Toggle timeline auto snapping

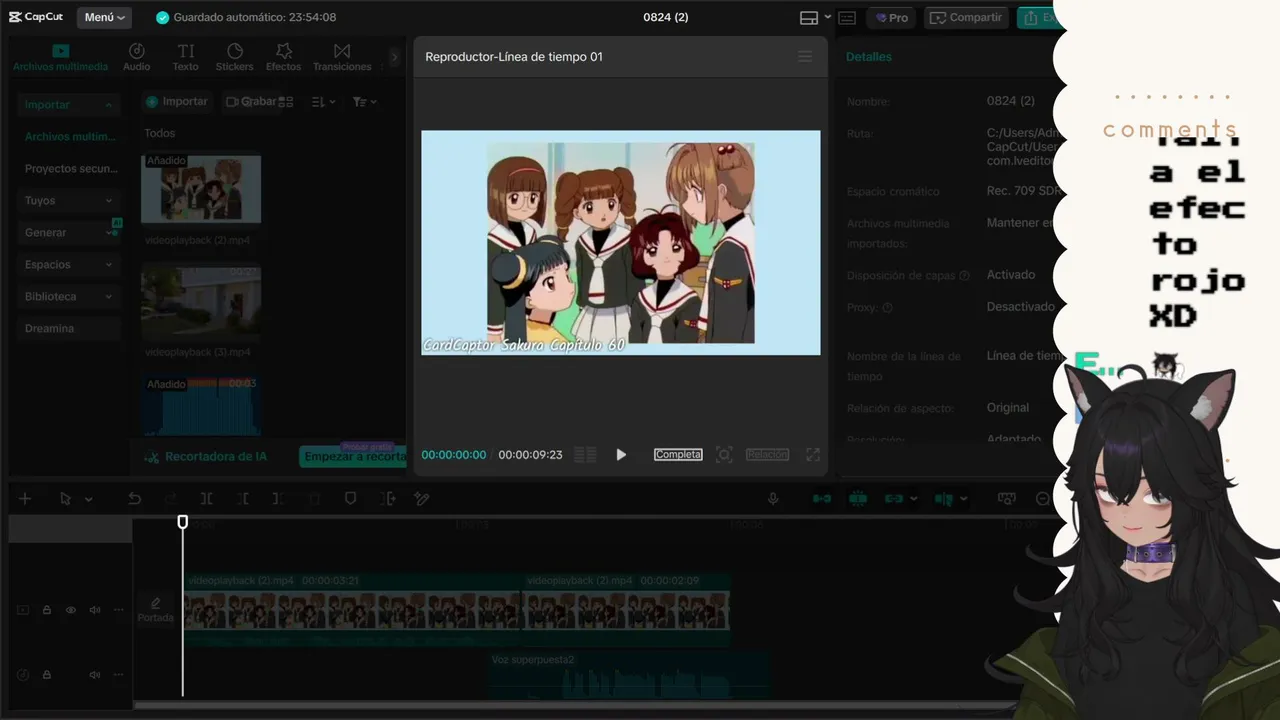[x=858, y=498]
